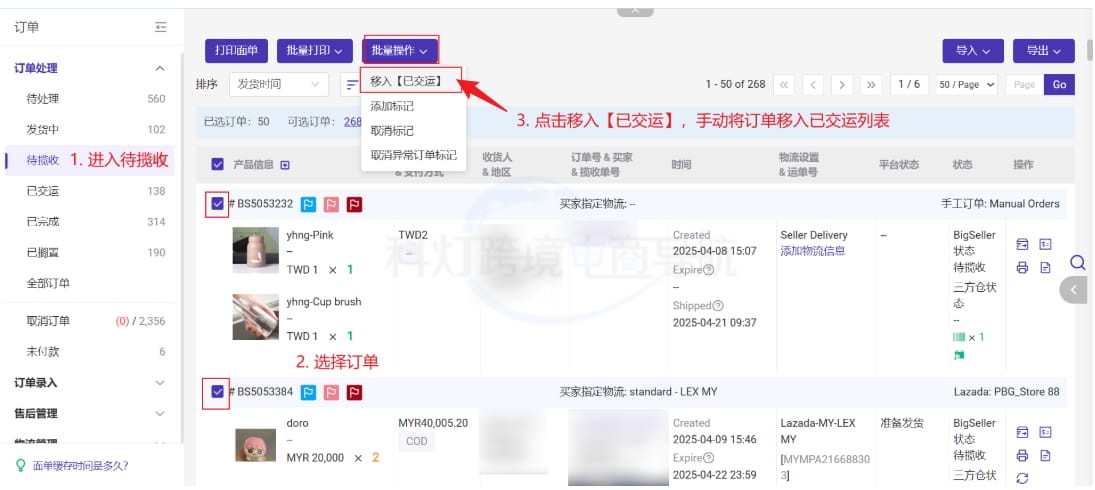Open the 批量操作 dropdown button
Viewport: 1095px width, 490px height.
[400, 51]
